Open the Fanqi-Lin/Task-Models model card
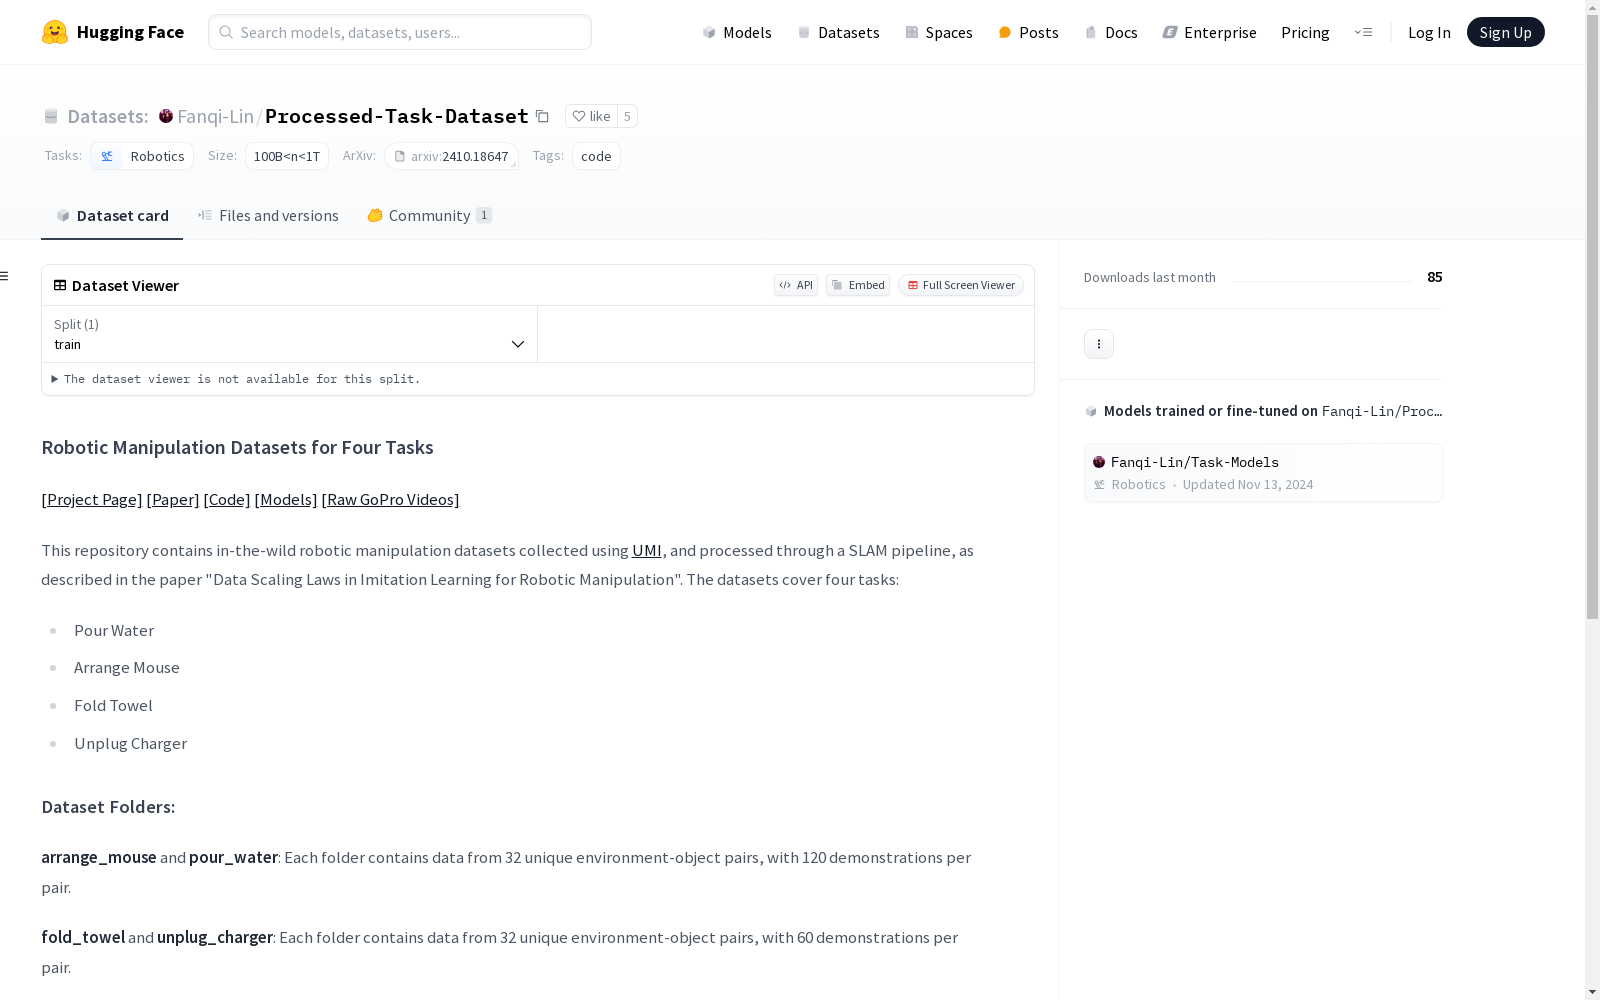 1263,472
